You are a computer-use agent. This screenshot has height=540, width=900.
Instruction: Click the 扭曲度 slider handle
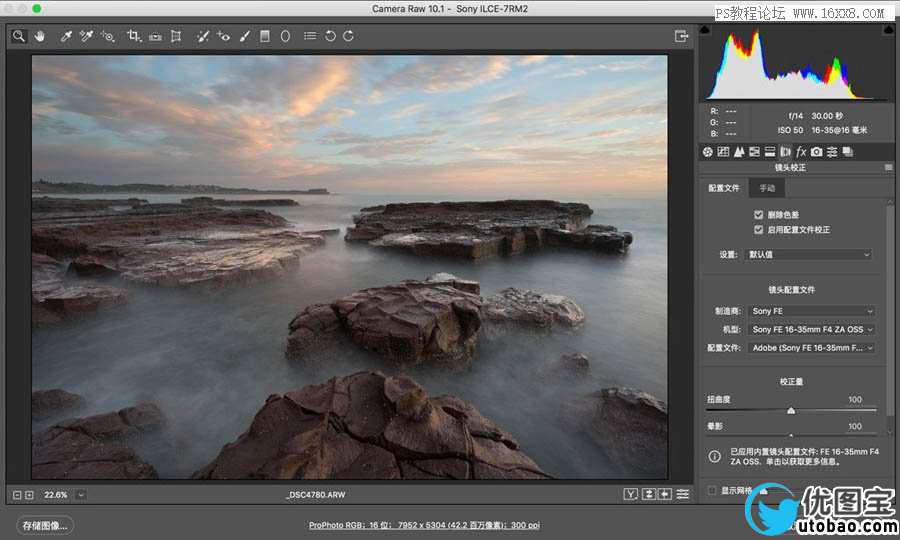point(791,410)
